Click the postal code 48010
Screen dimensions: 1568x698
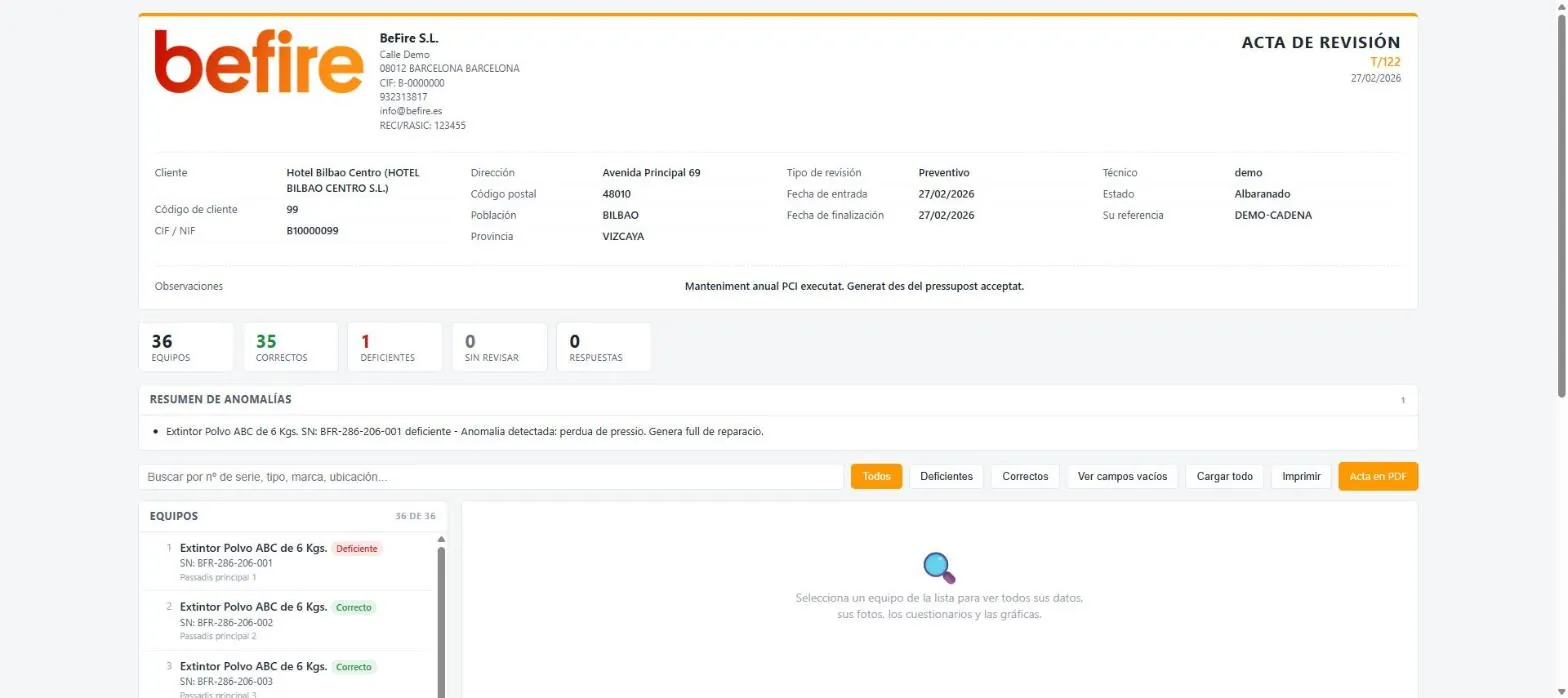[x=617, y=194]
